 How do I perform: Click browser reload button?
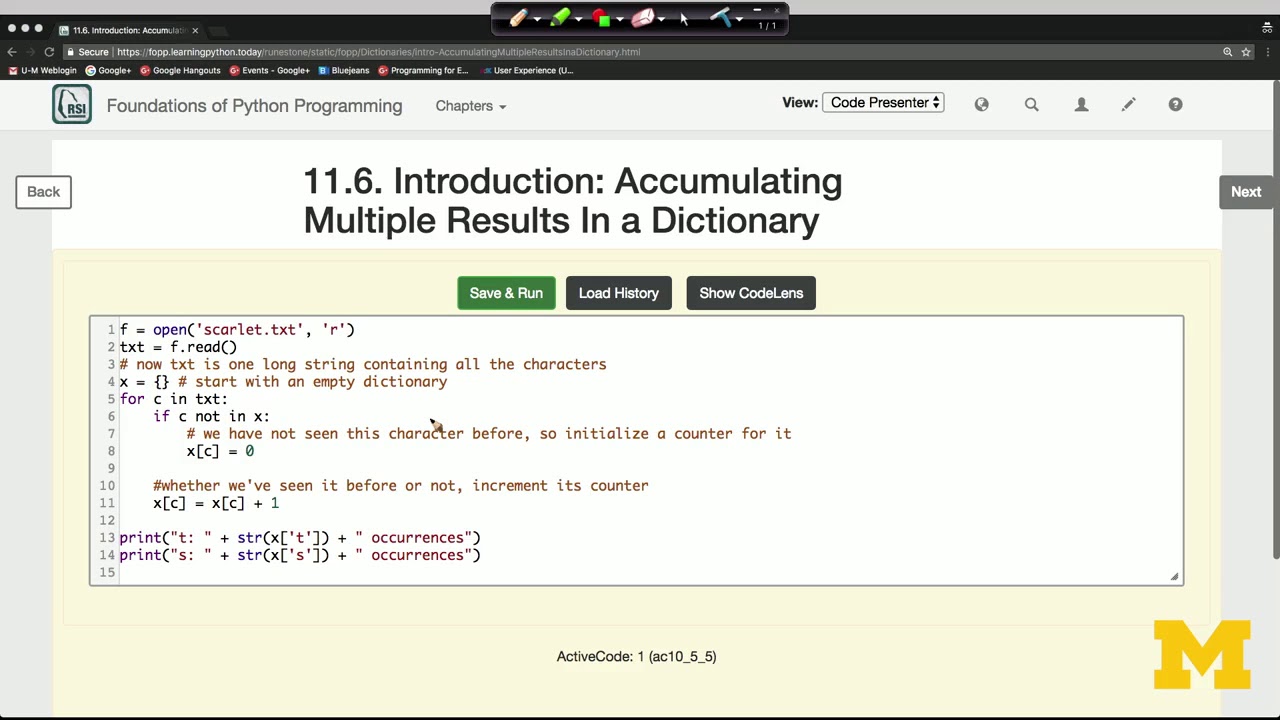[x=49, y=52]
